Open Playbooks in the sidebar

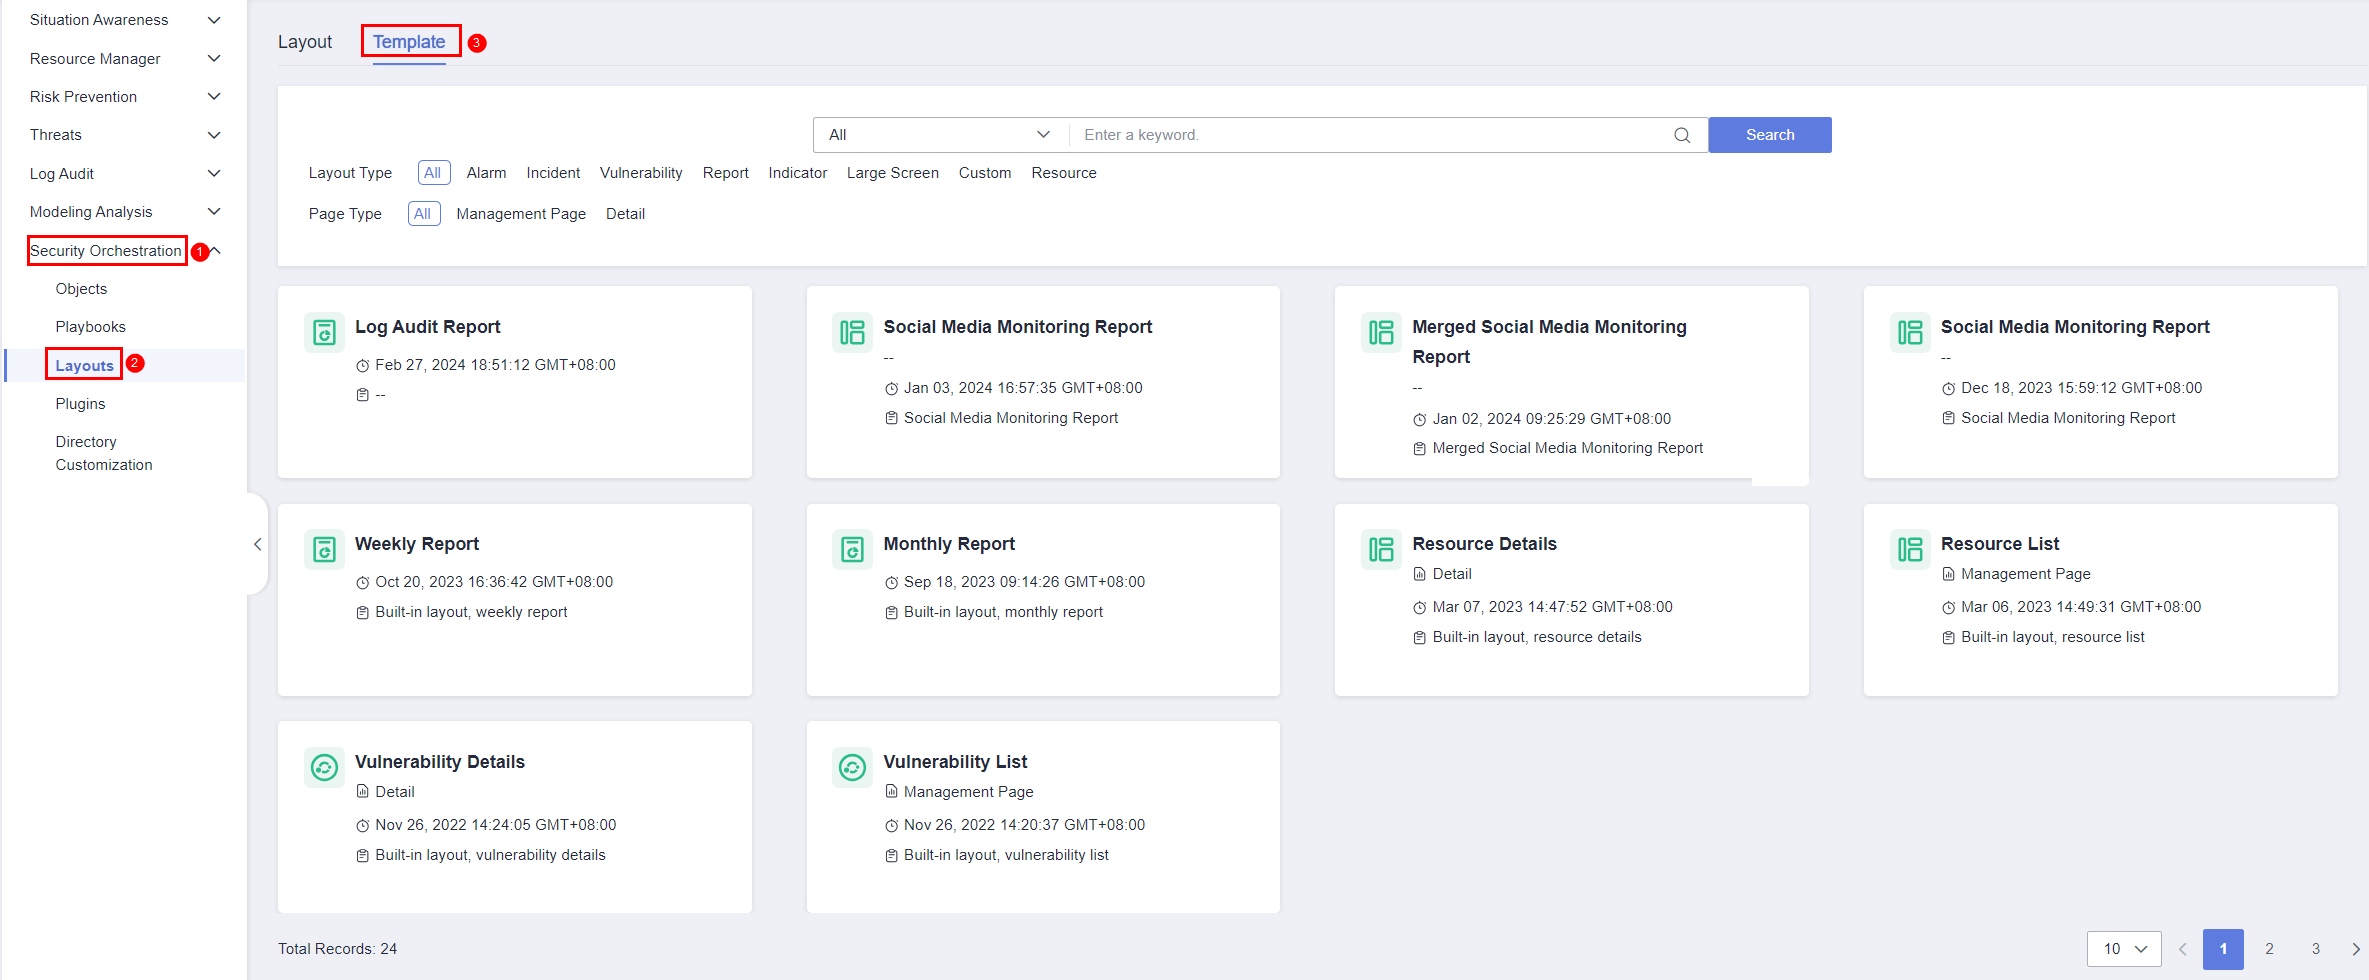point(91,327)
